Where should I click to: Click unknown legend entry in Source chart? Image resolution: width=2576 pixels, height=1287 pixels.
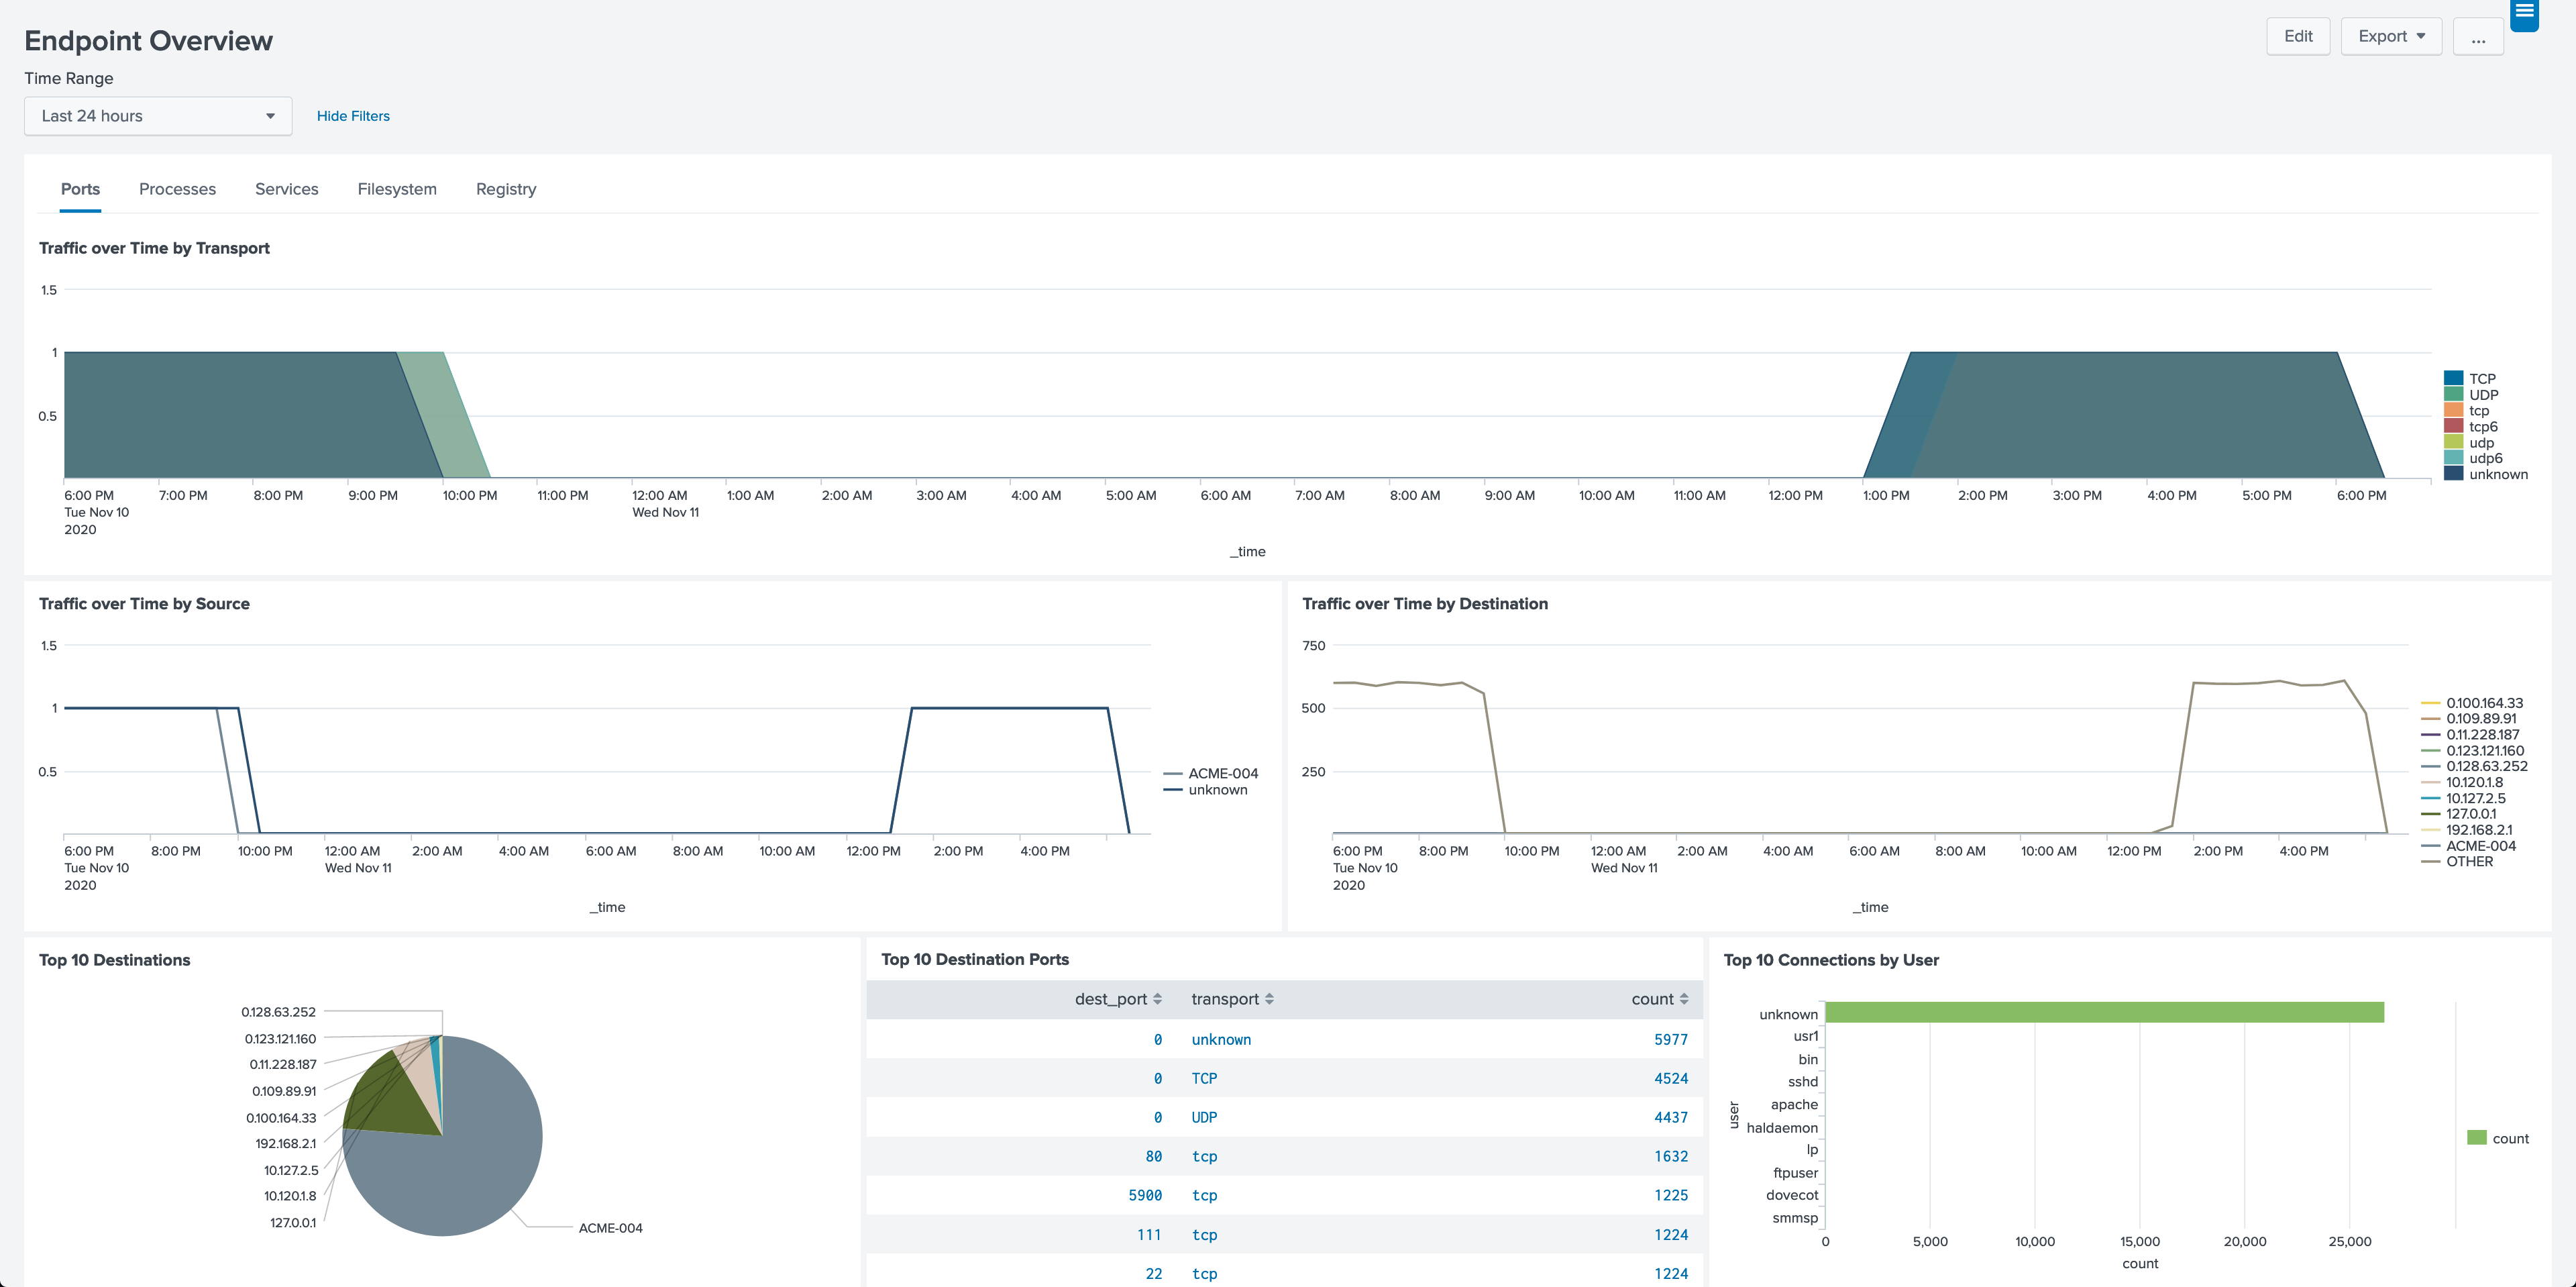pos(1206,790)
